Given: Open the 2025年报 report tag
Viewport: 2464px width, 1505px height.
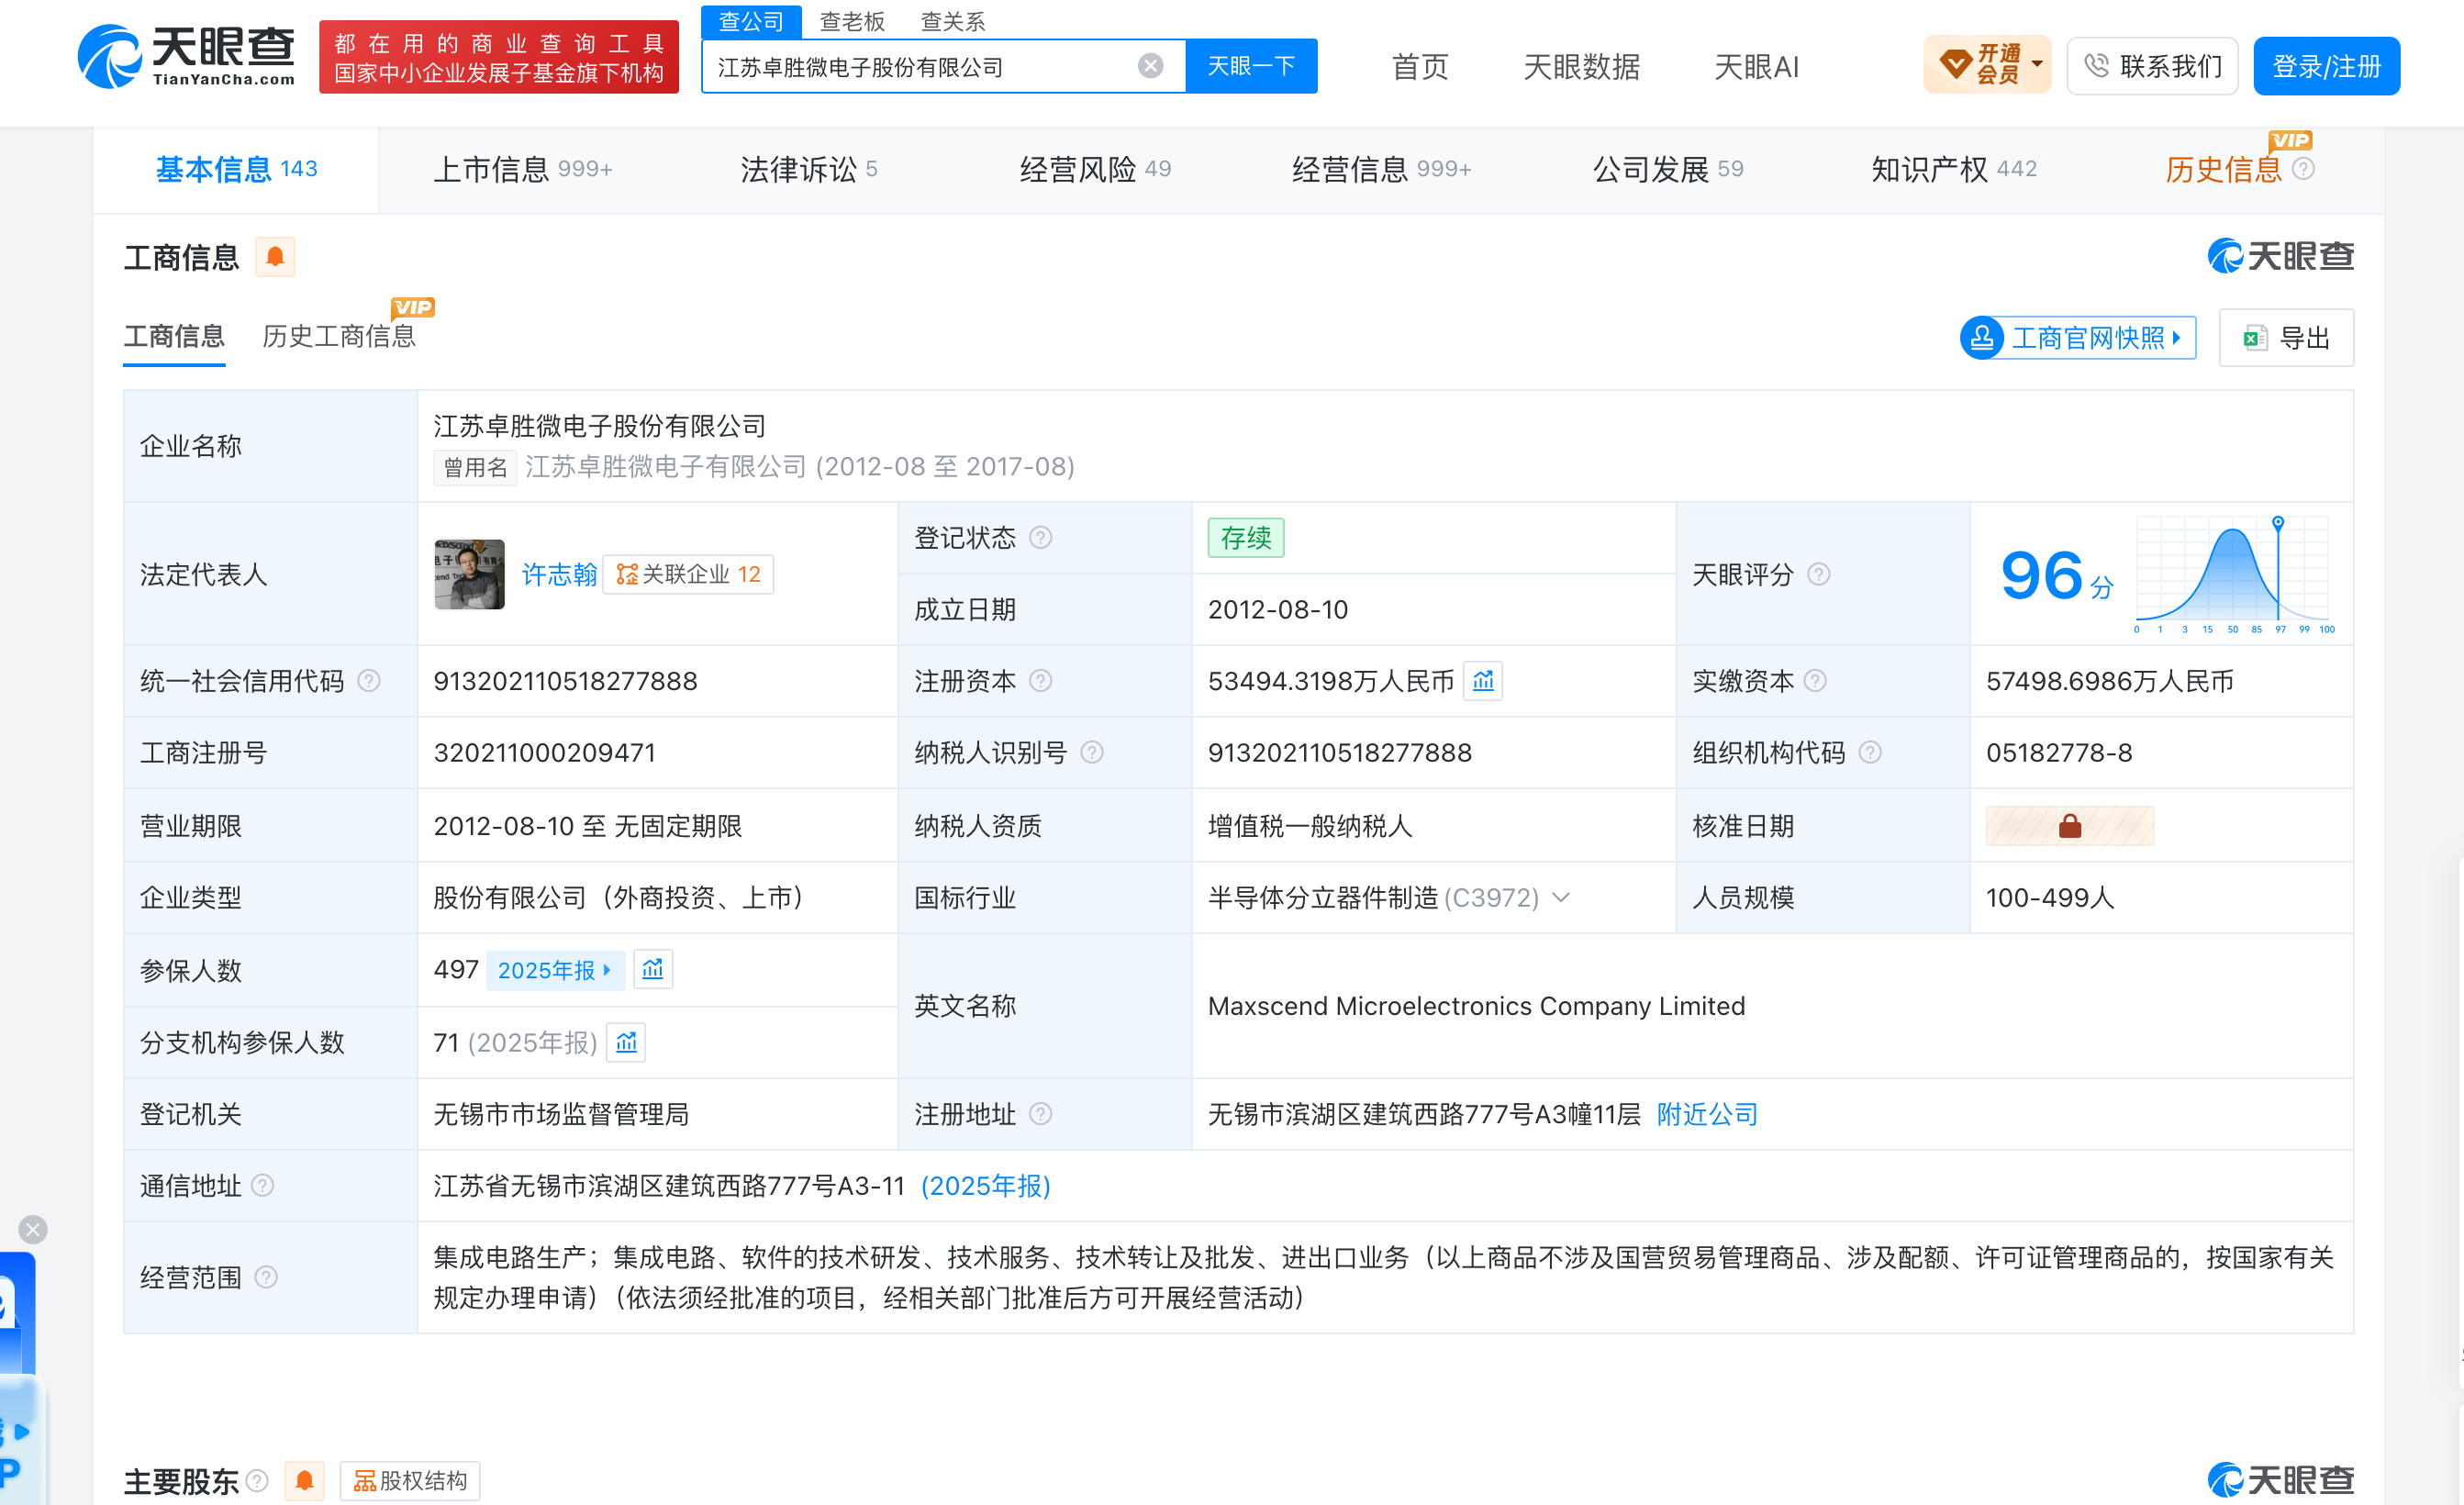Looking at the screenshot, I should [555, 970].
